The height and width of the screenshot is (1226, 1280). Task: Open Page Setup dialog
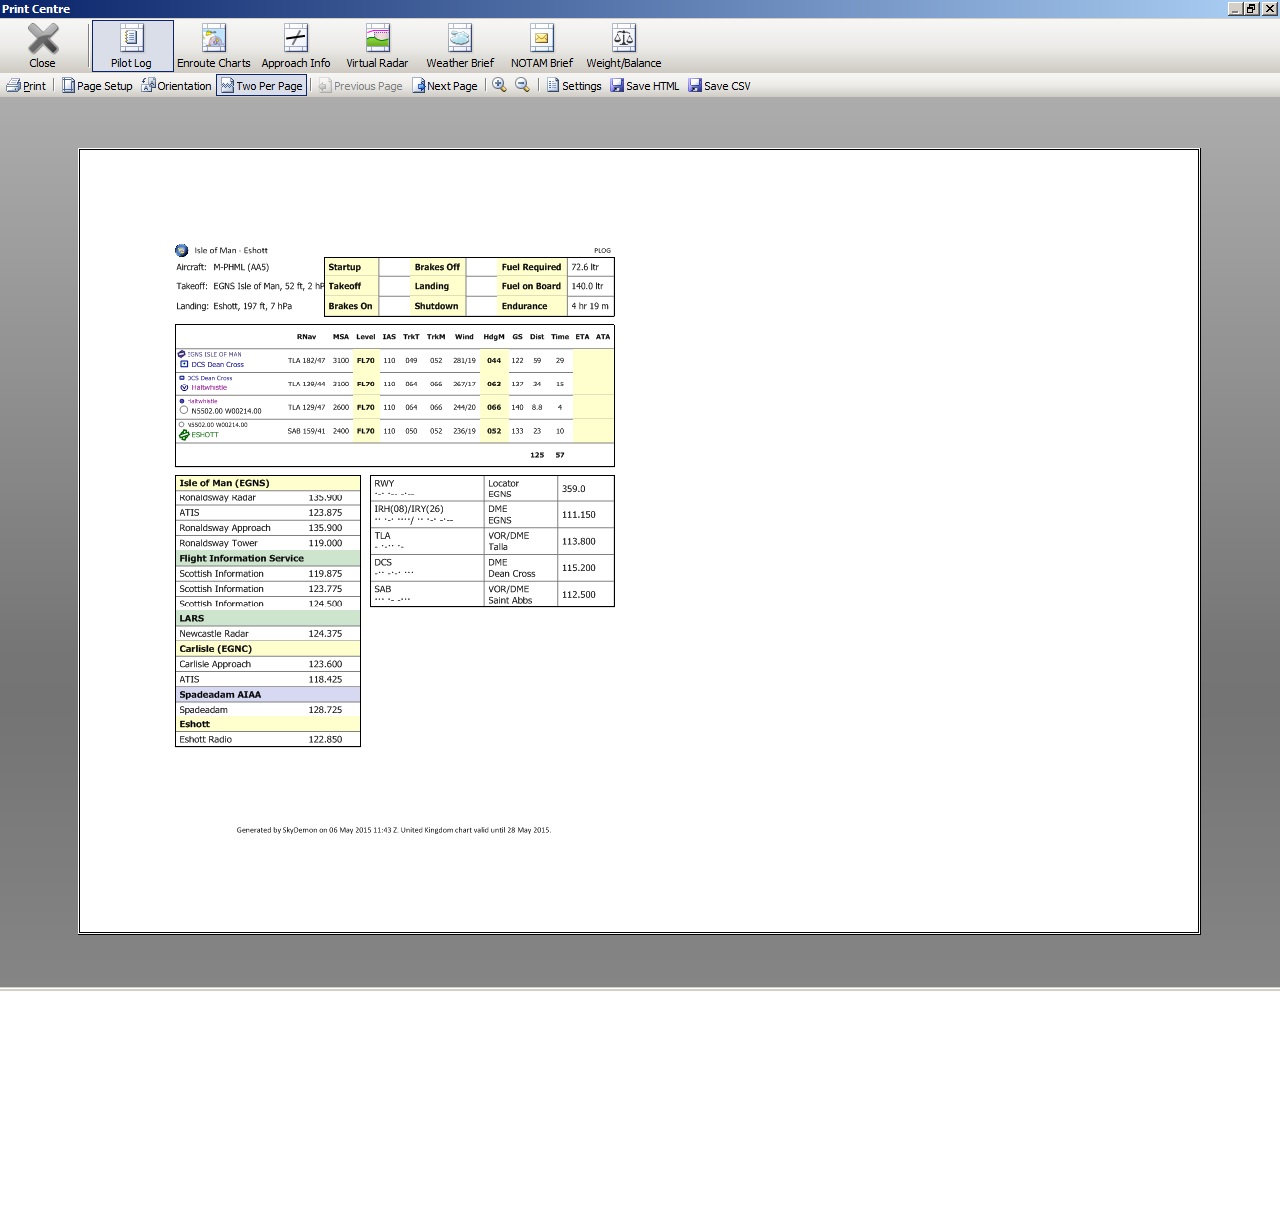pyautogui.click(x=97, y=86)
